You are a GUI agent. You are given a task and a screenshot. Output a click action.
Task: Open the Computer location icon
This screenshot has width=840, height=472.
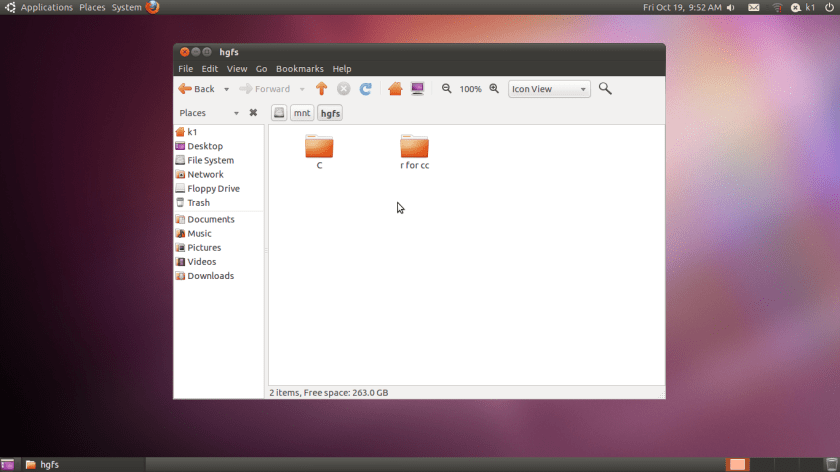[418, 89]
